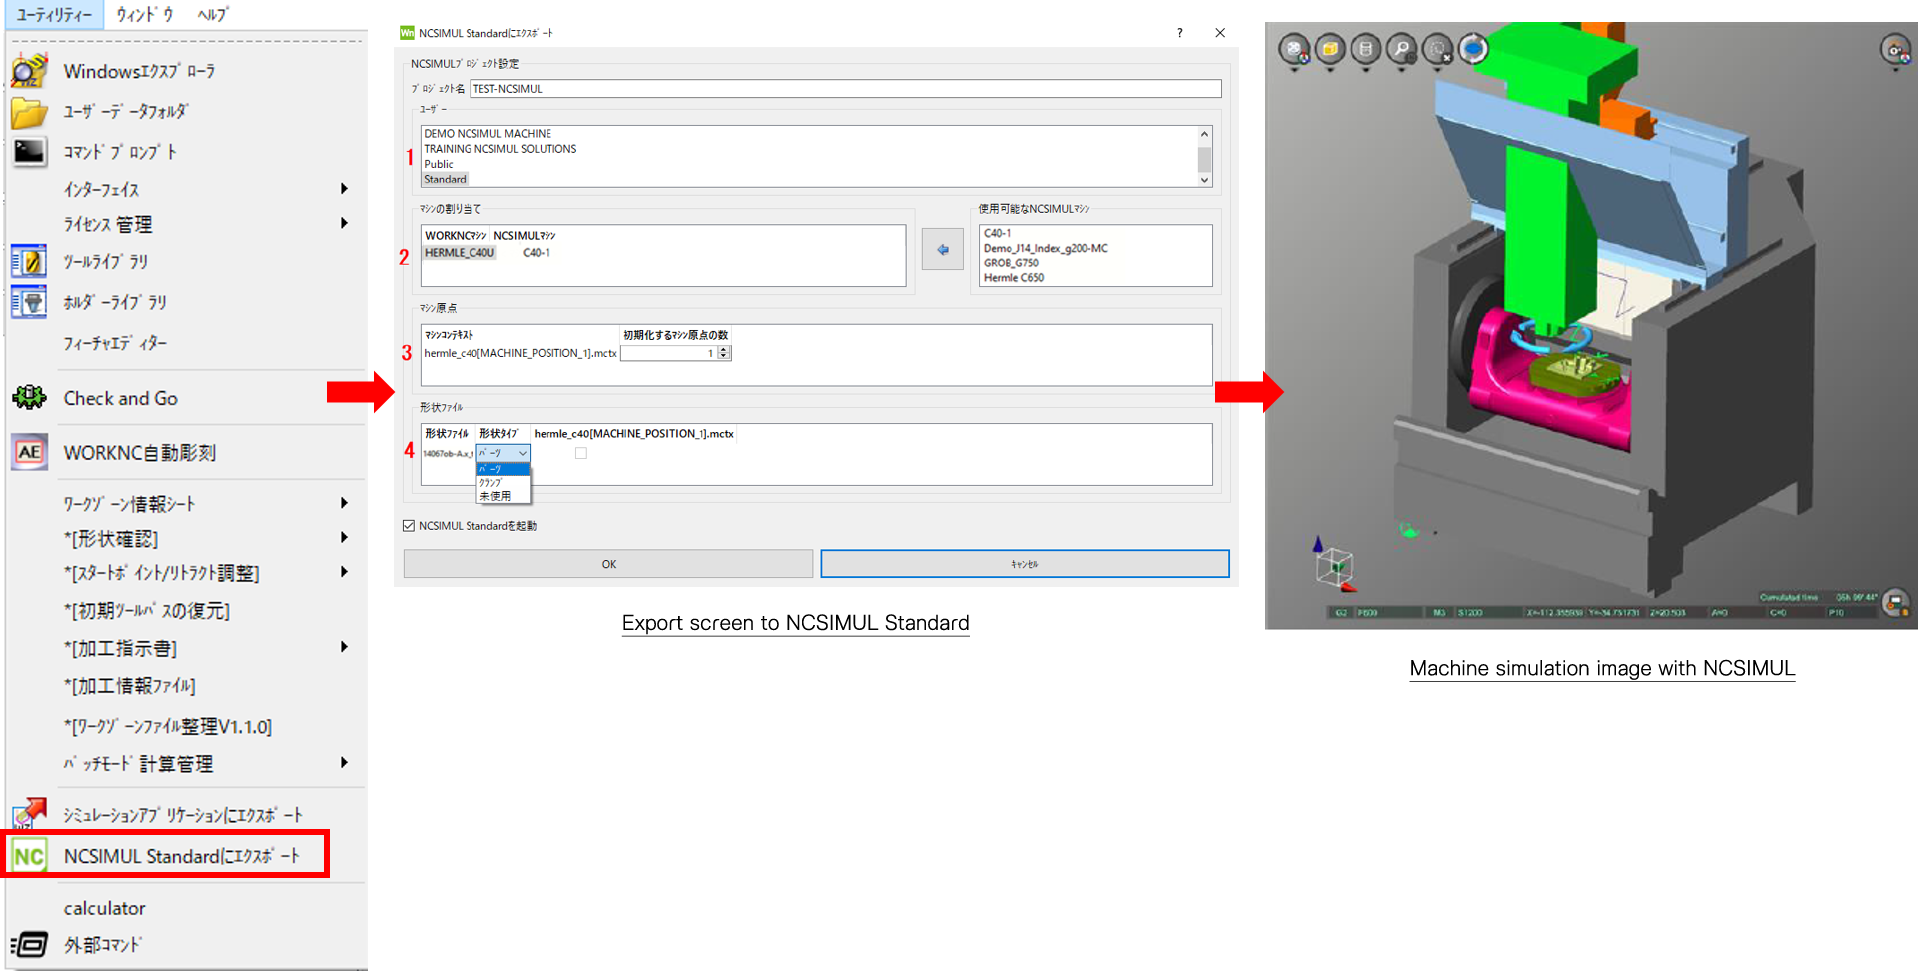
Task: Click the external command icon
Action: [29, 944]
